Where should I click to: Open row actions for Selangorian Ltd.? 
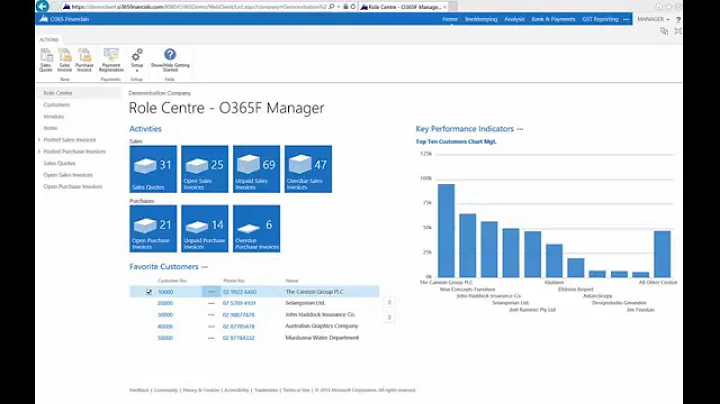point(211,303)
